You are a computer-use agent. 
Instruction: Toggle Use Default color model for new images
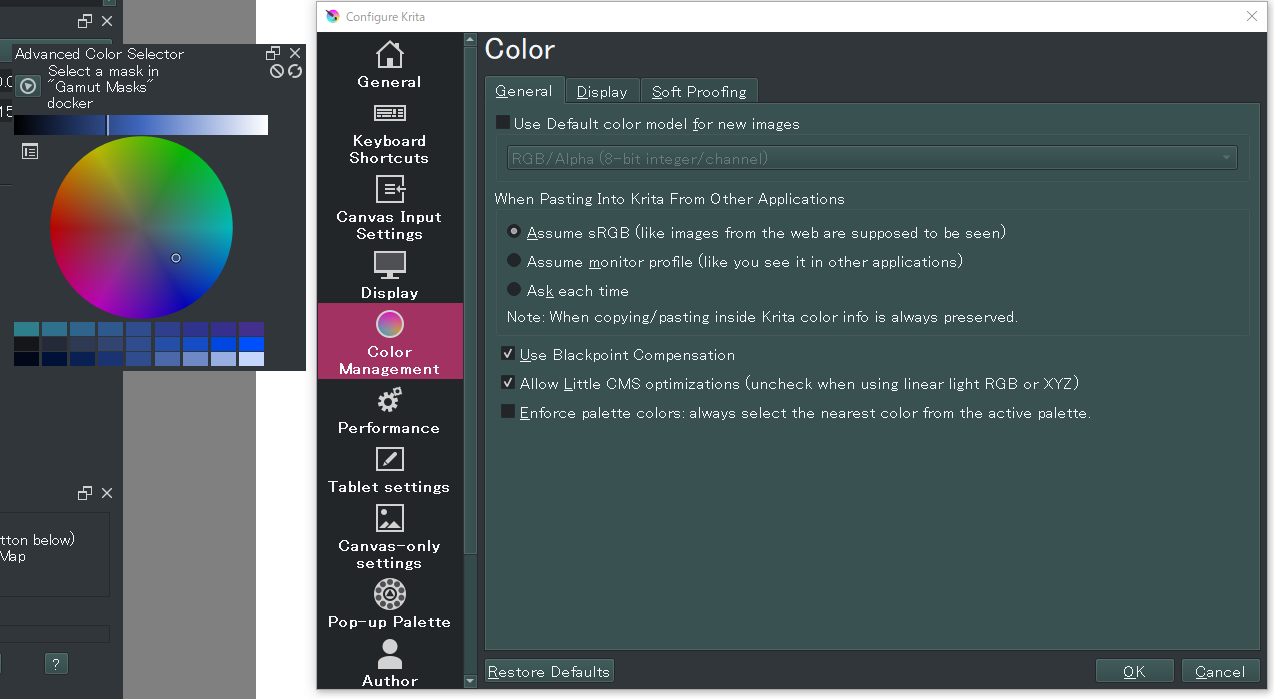(648, 124)
